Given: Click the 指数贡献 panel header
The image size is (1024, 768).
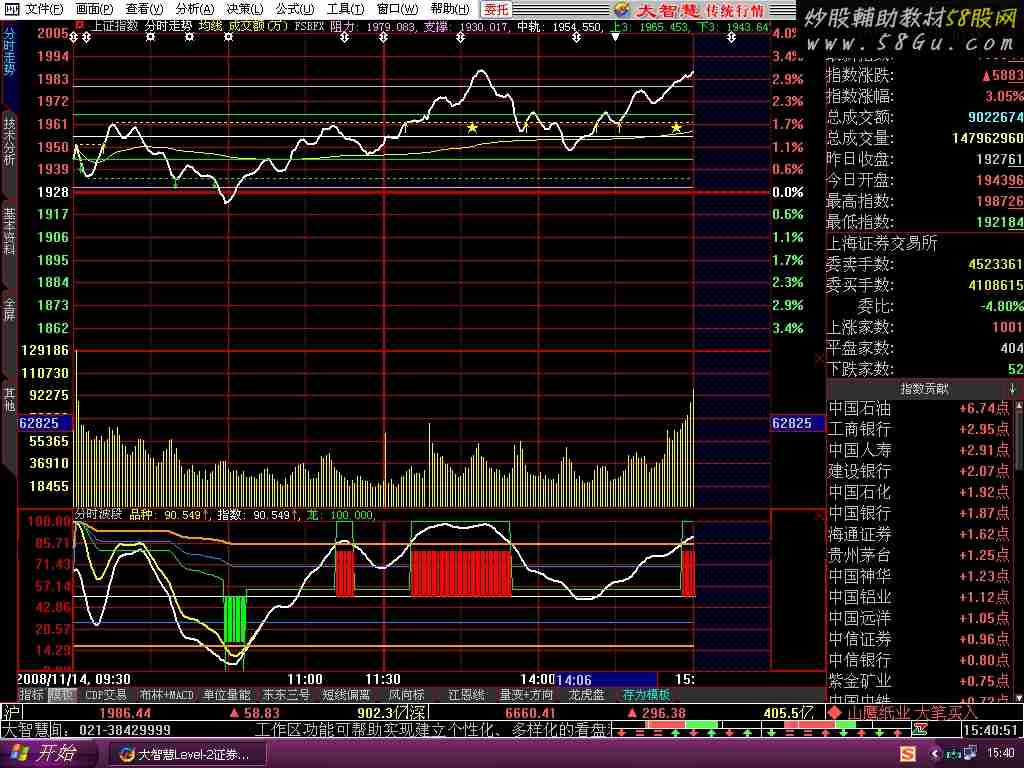Looking at the screenshot, I should click(x=924, y=389).
